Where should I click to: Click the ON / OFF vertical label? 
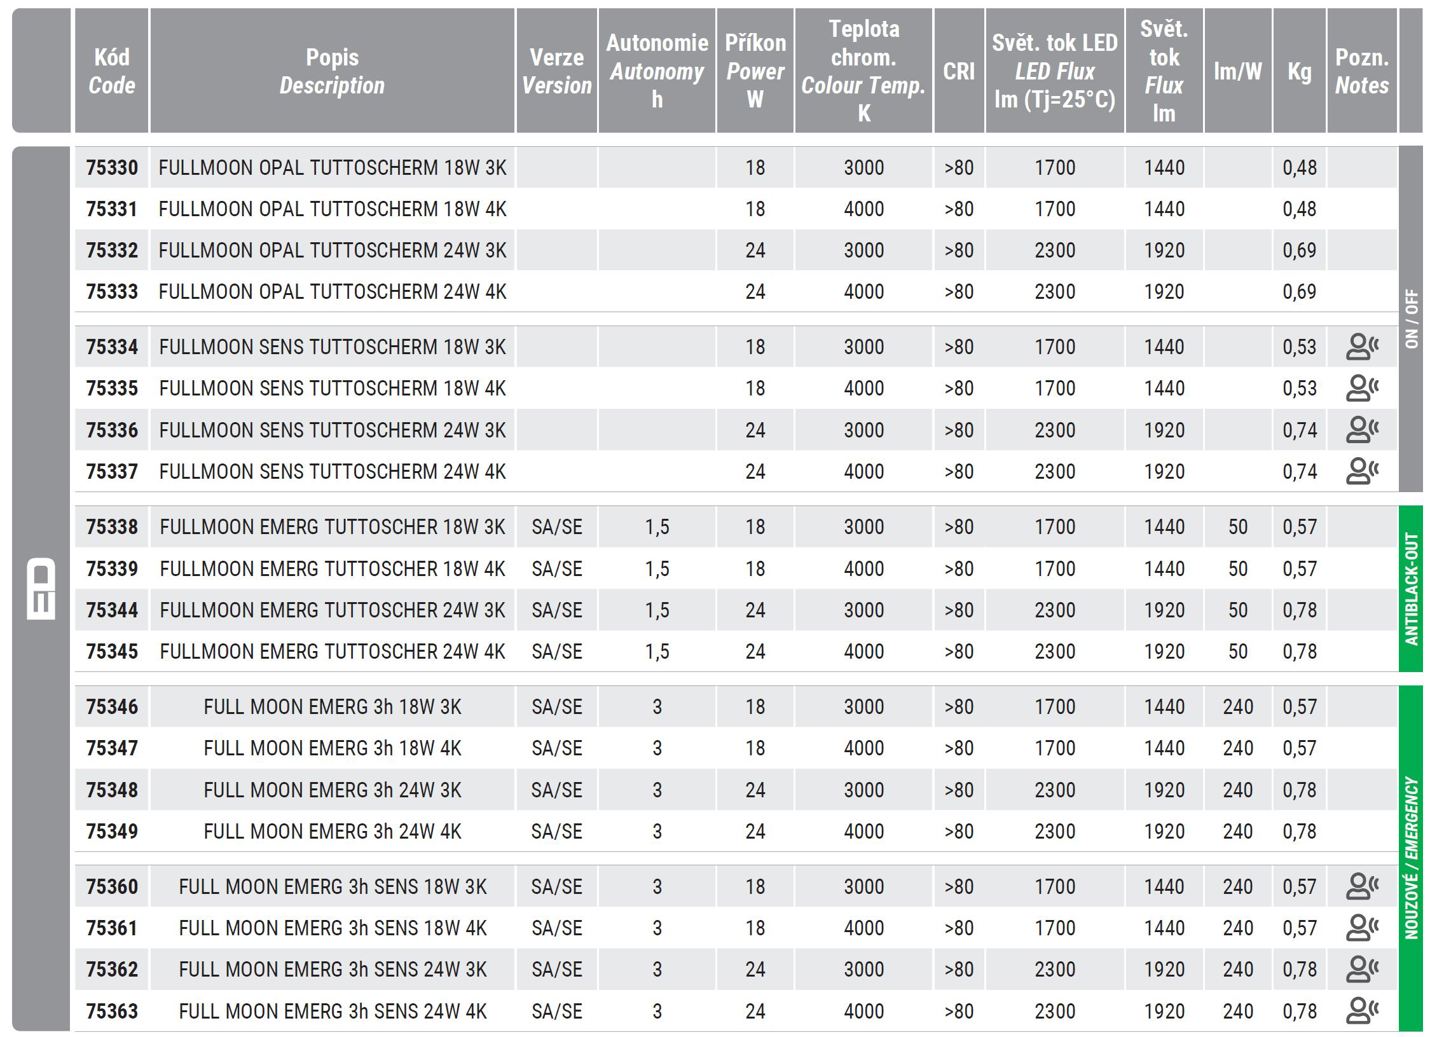tap(1411, 319)
